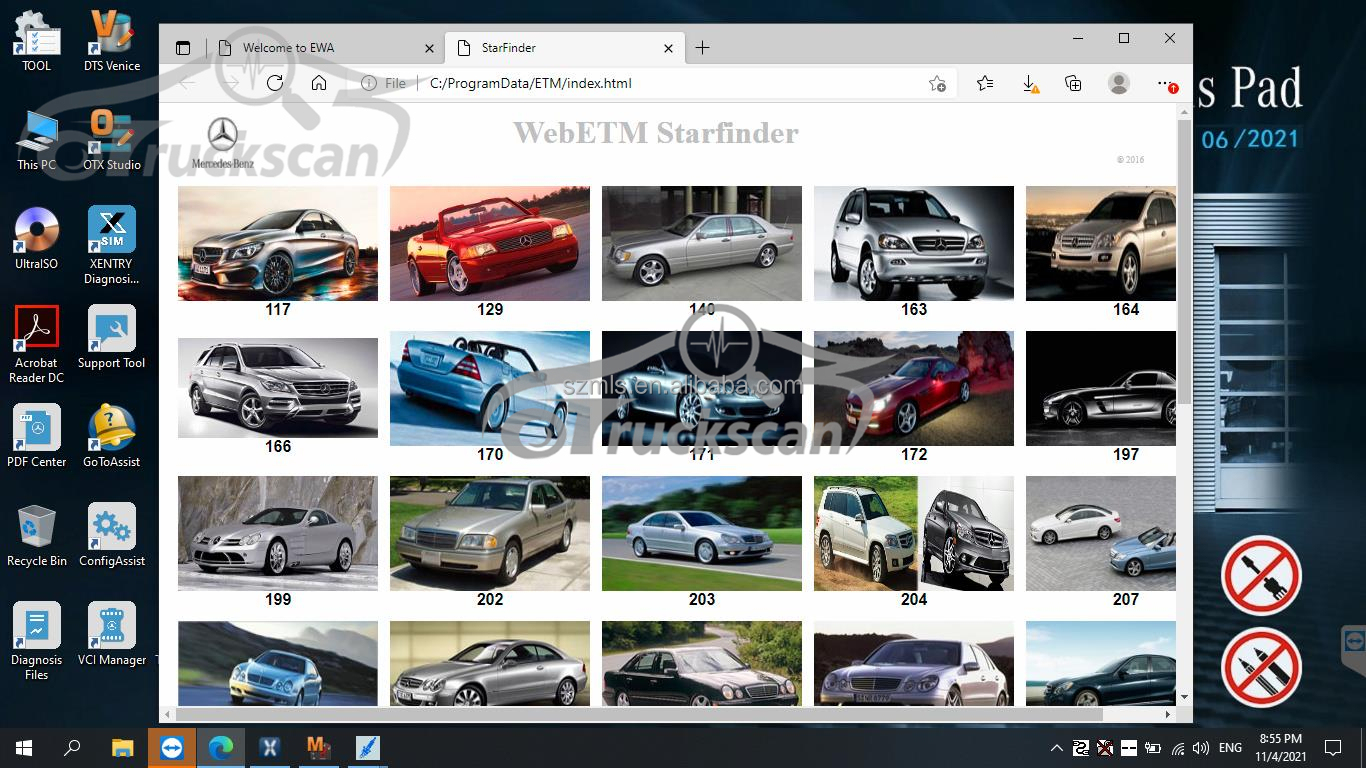The width and height of the screenshot is (1366, 768).
Task: Launch DTS Venice from desktop
Action: [112, 40]
